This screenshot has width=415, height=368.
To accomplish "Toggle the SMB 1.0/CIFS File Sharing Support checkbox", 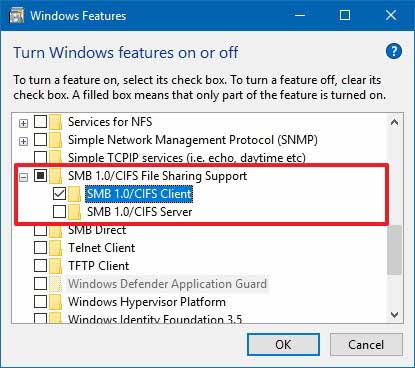I will coord(40,175).
